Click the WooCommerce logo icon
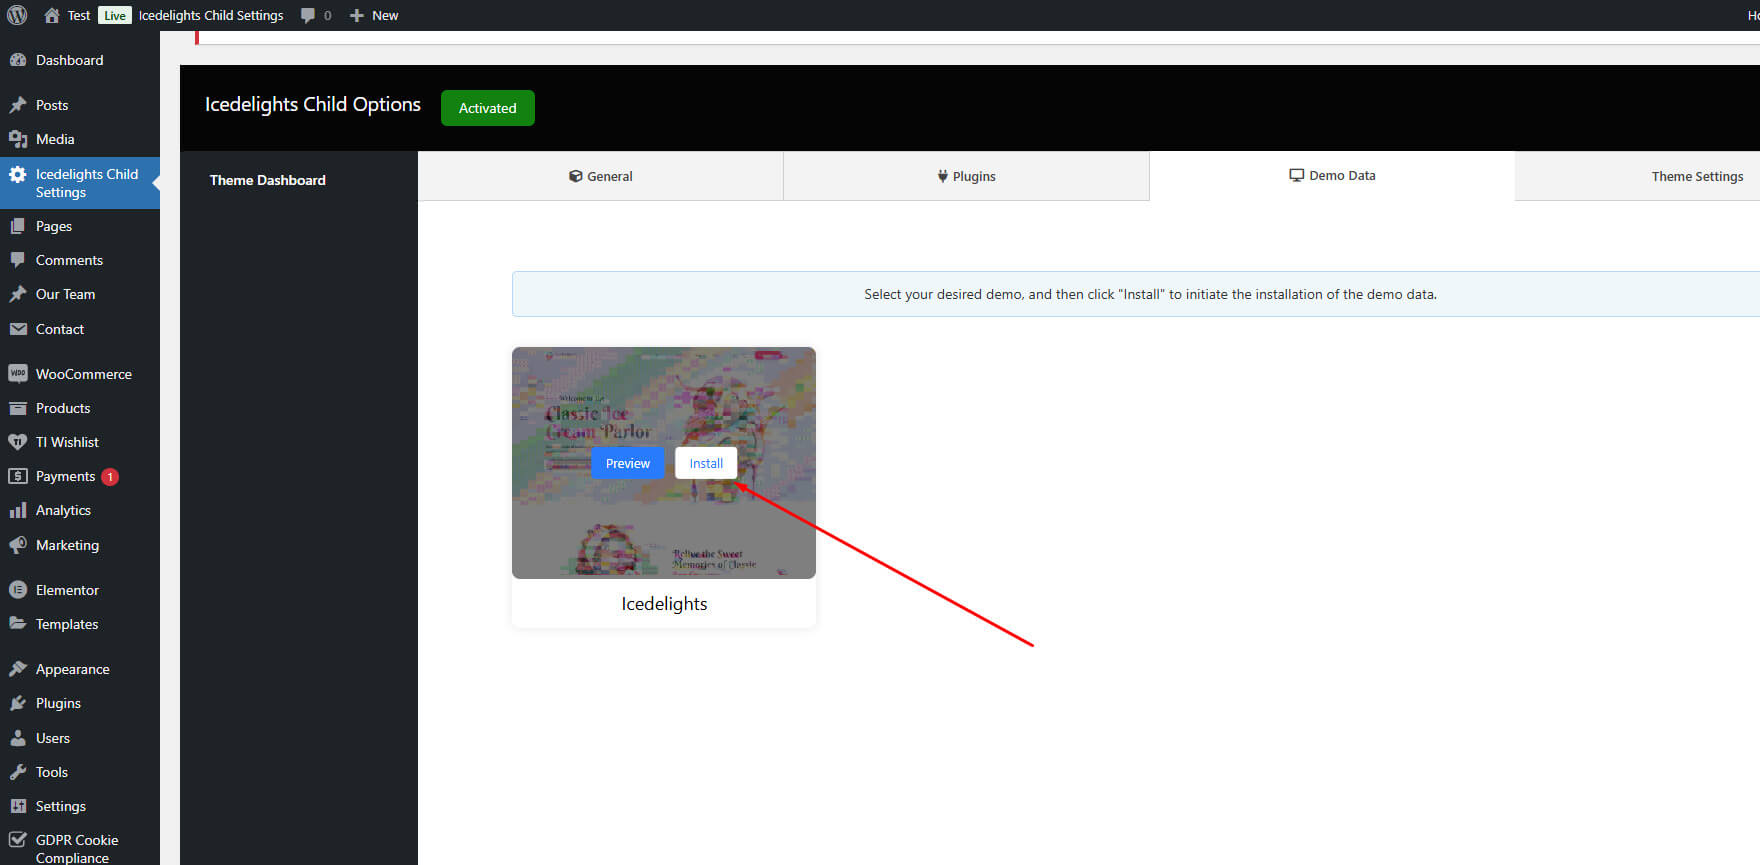Screen dimensions: 1760x865 (x=18, y=374)
